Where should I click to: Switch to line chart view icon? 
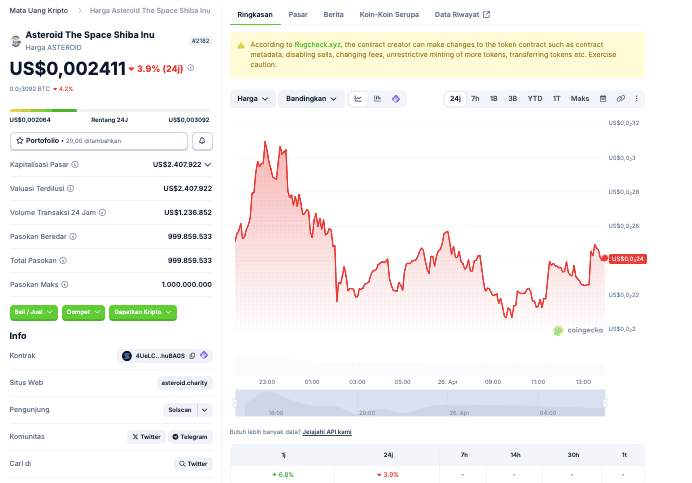[358, 99]
